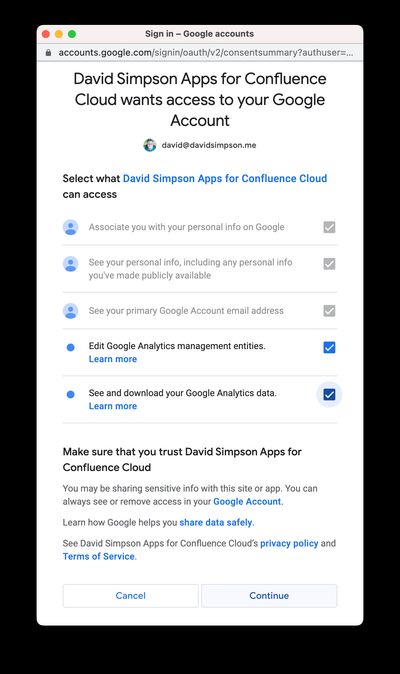The image size is (400, 674).
Task: Open Learn more under Edit Google Analytics
Action: pyautogui.click(x=113, y=359)
